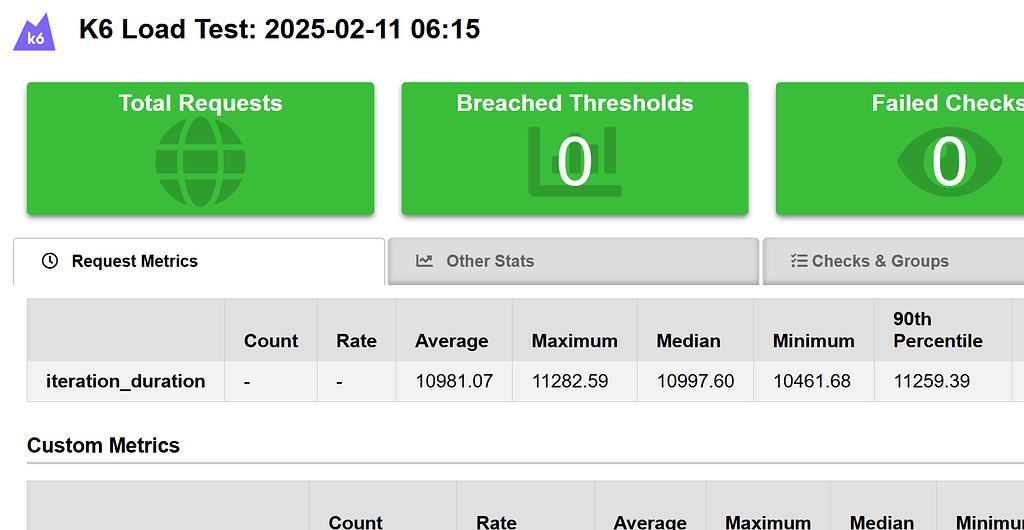Switch to the Other Stats tab
1024x530 pixels.
573,261
